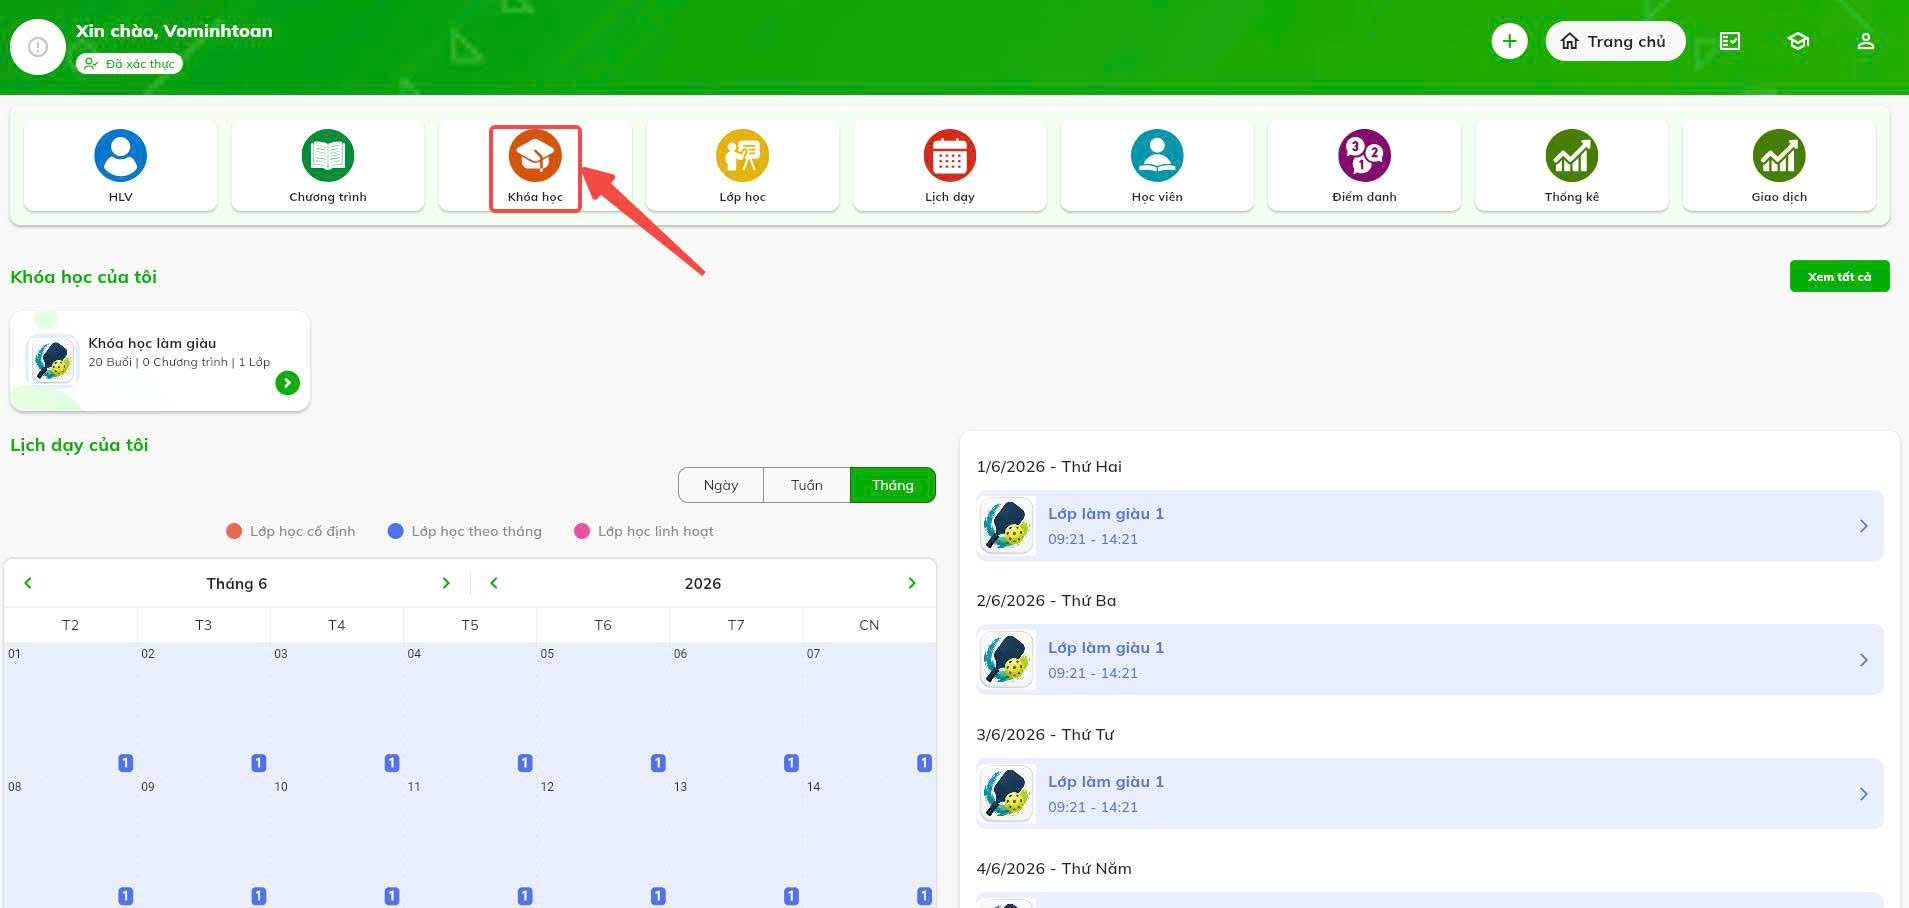Select the Tháng calendar view

(893, 485)
